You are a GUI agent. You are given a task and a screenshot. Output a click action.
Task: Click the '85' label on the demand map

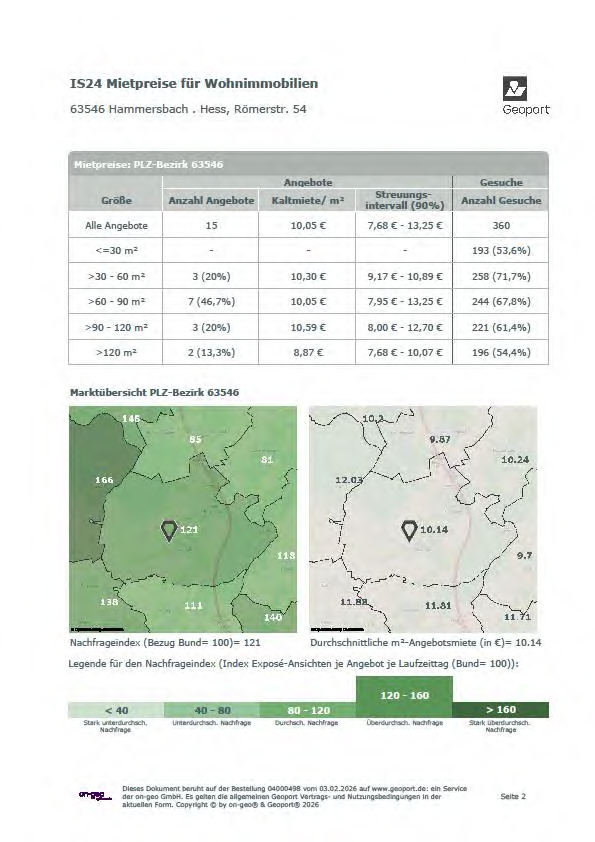(x=195, y=439)
